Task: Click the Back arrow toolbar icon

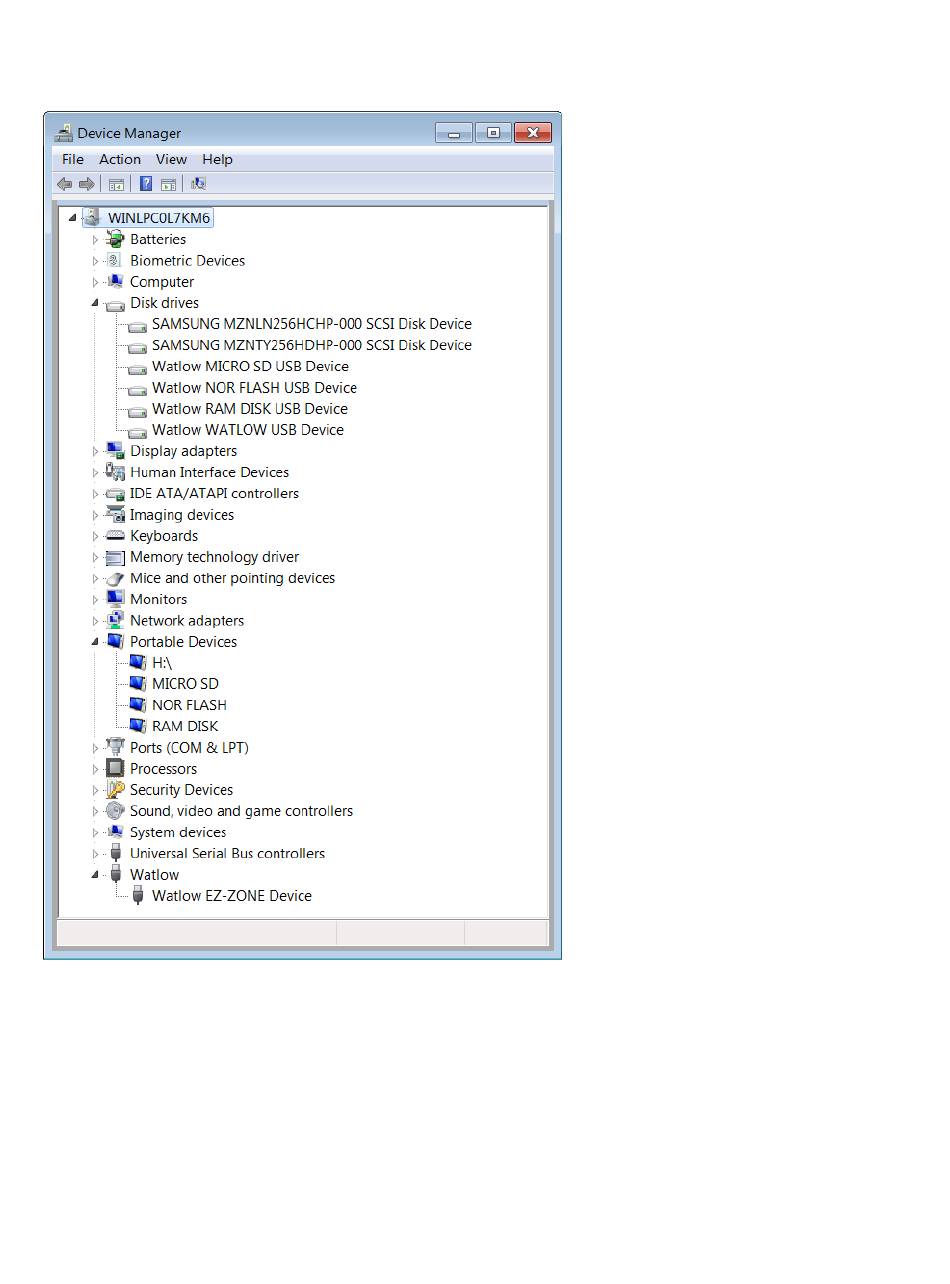Action: pyautogui.click(x=65, y=184)
